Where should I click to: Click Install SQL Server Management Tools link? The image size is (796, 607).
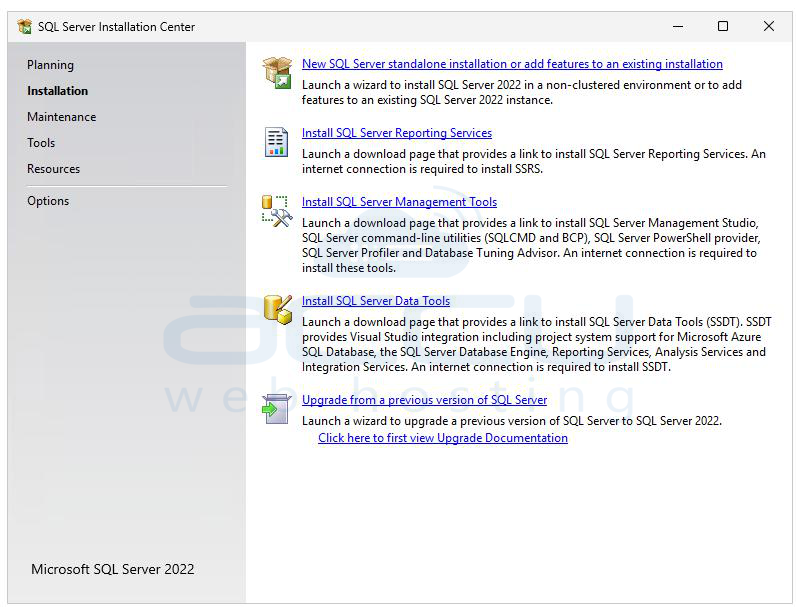399,202
